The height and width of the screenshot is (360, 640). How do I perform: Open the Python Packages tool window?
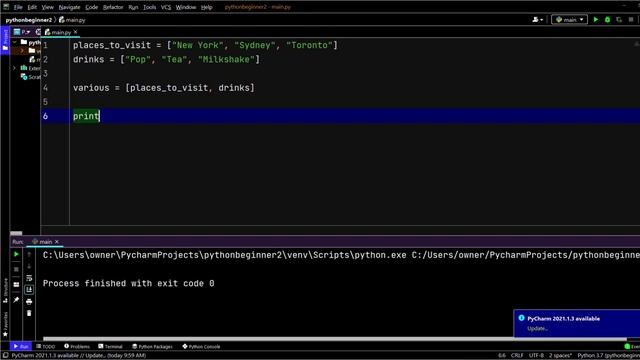coord(152,347)
